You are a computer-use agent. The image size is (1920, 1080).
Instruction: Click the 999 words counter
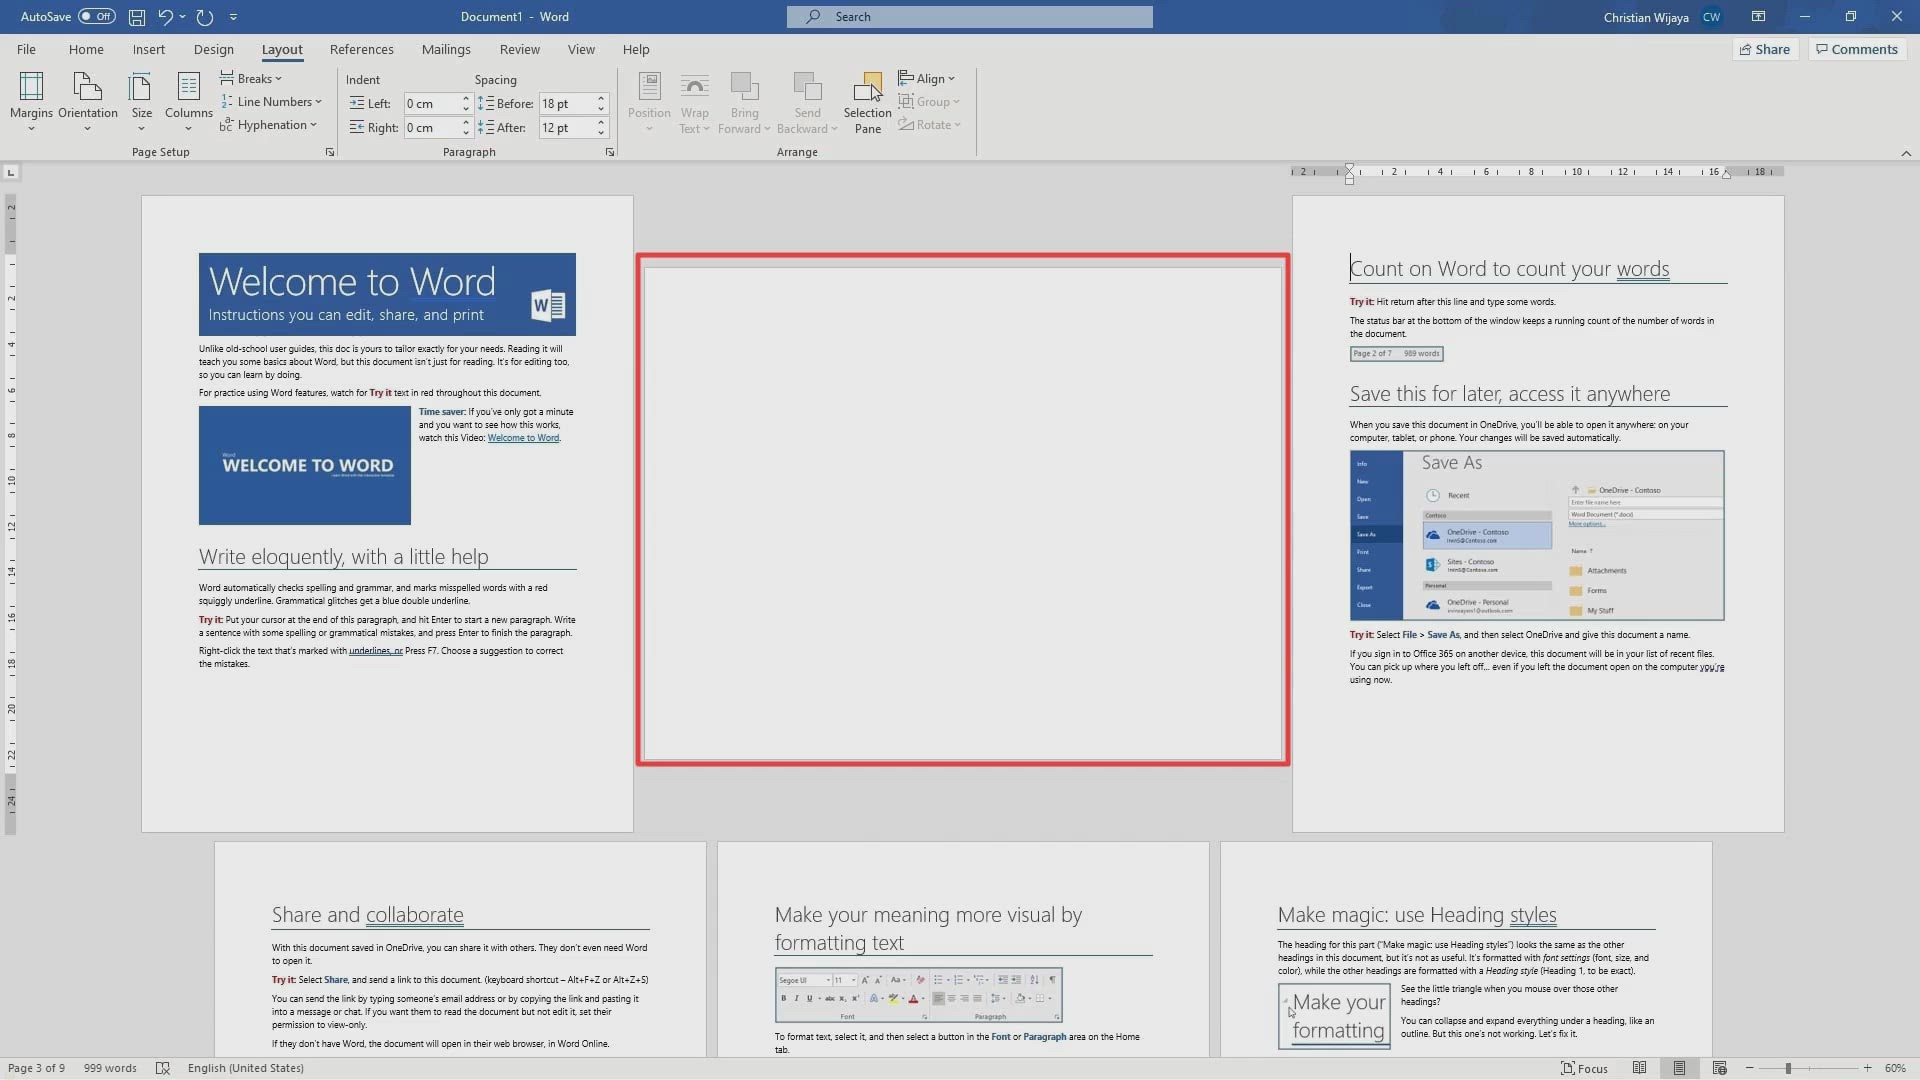pyautogui.click(x=110, y=1068)
